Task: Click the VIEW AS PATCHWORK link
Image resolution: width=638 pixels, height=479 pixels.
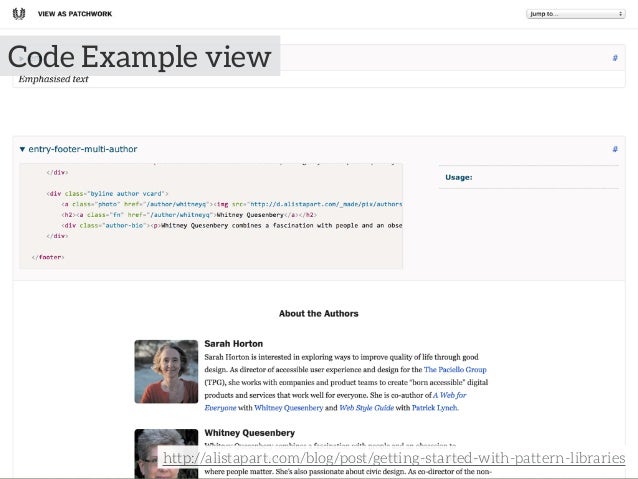Action: click(75, 14)
